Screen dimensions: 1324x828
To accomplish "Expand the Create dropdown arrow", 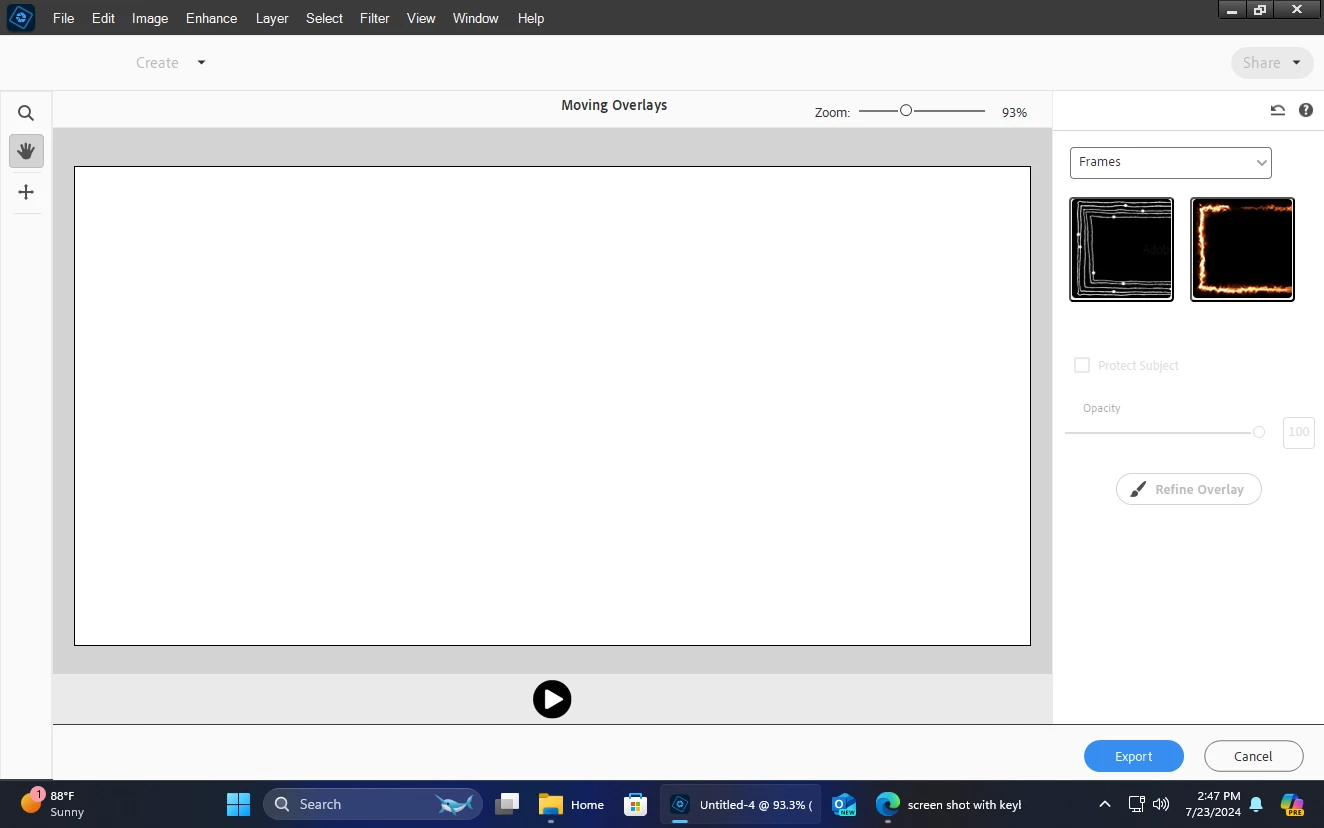I will 201,62.
